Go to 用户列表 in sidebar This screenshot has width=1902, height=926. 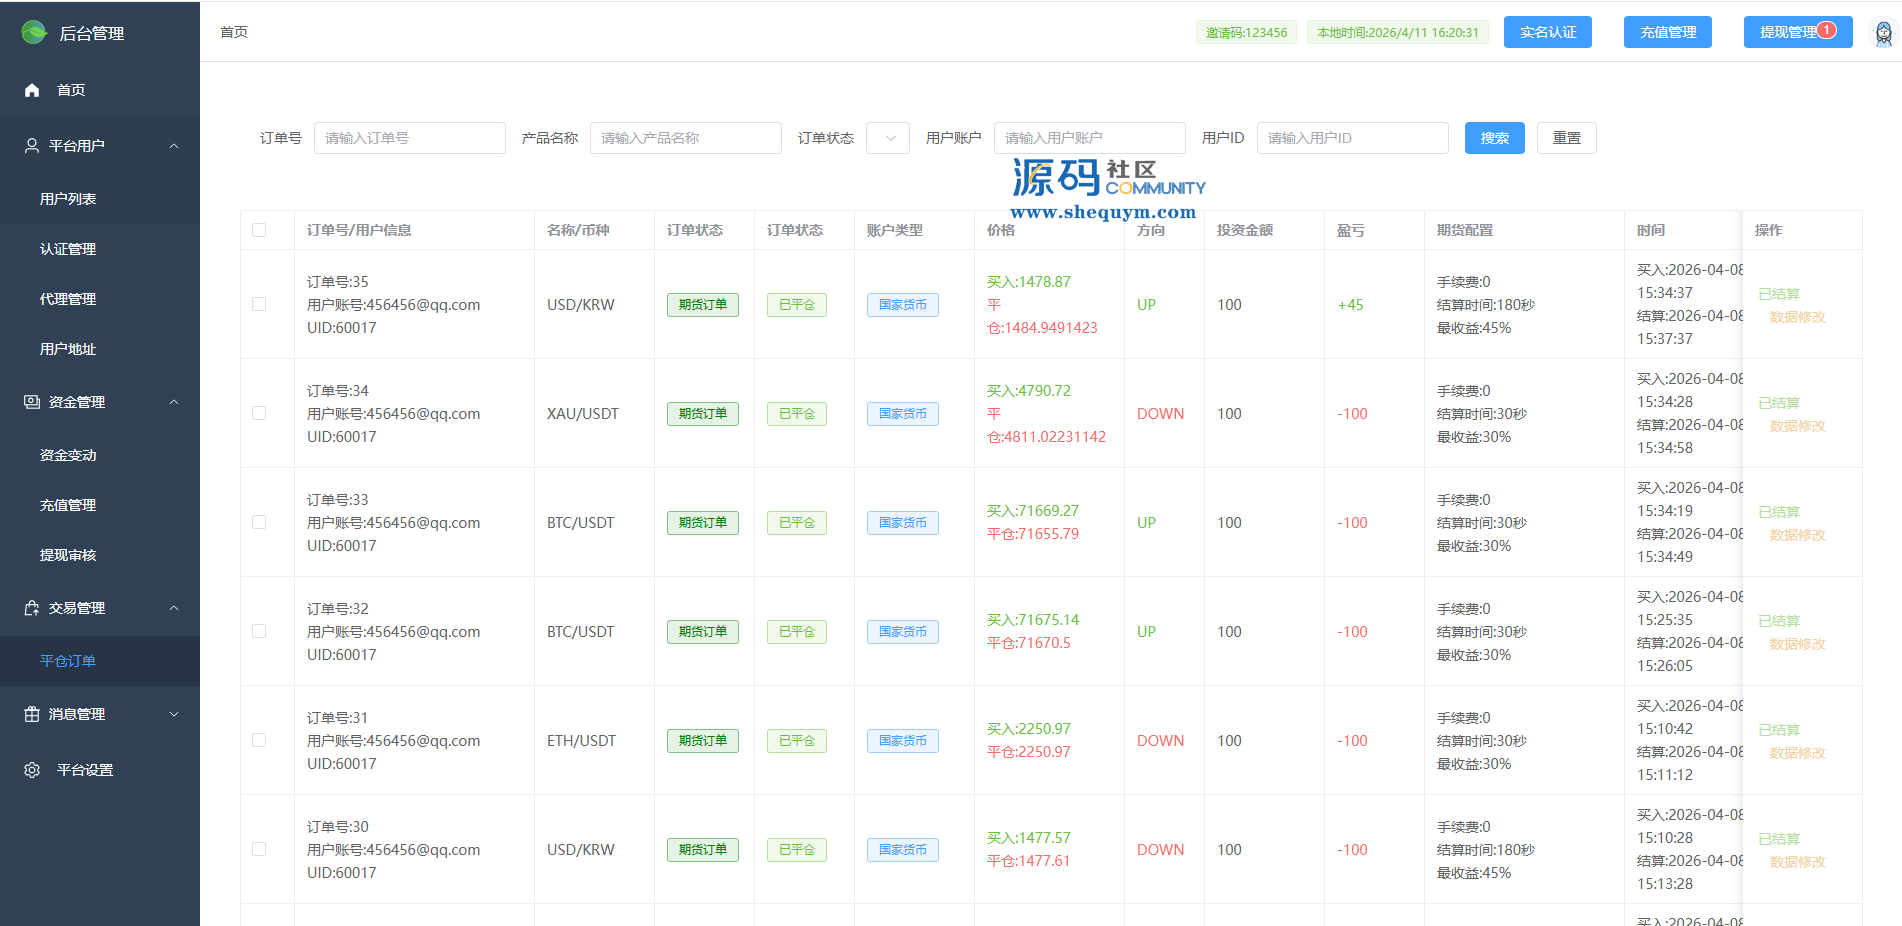tap(68, 199)
